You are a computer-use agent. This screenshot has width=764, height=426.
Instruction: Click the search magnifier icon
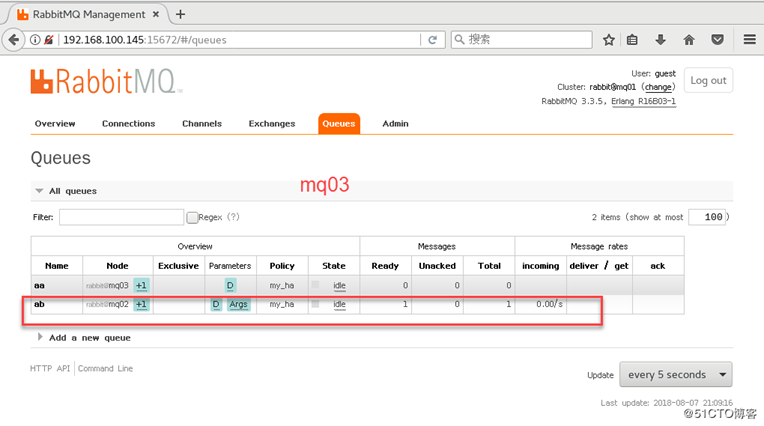[x=459, y=39]
